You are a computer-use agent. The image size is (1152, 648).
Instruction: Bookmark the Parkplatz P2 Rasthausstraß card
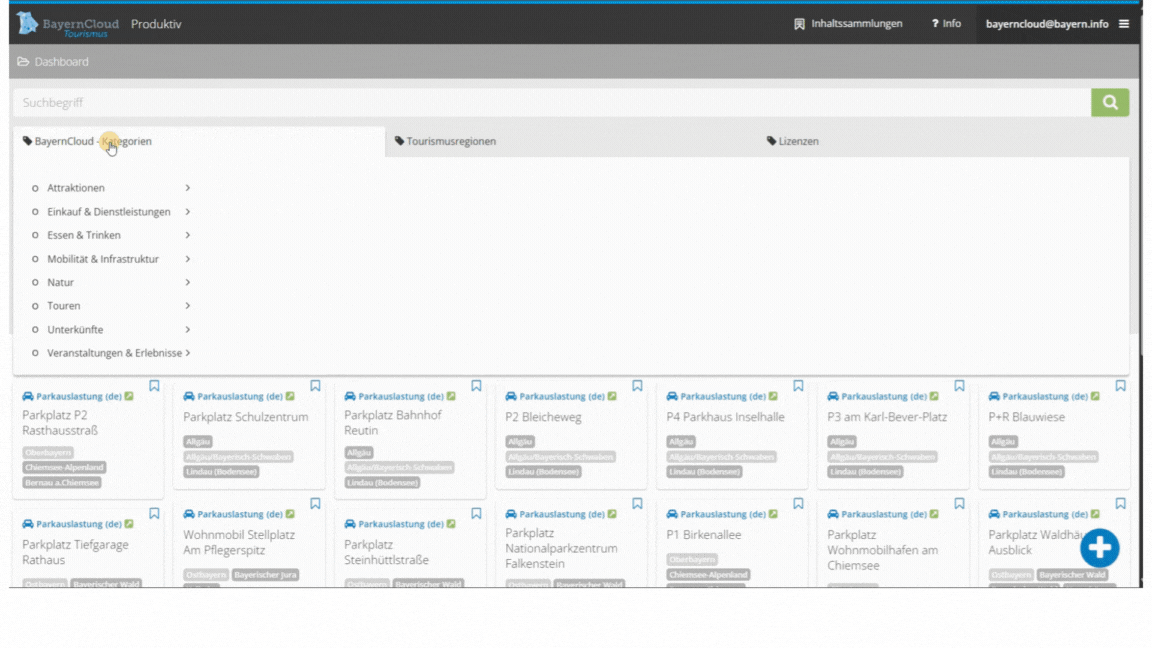(154, 386)
